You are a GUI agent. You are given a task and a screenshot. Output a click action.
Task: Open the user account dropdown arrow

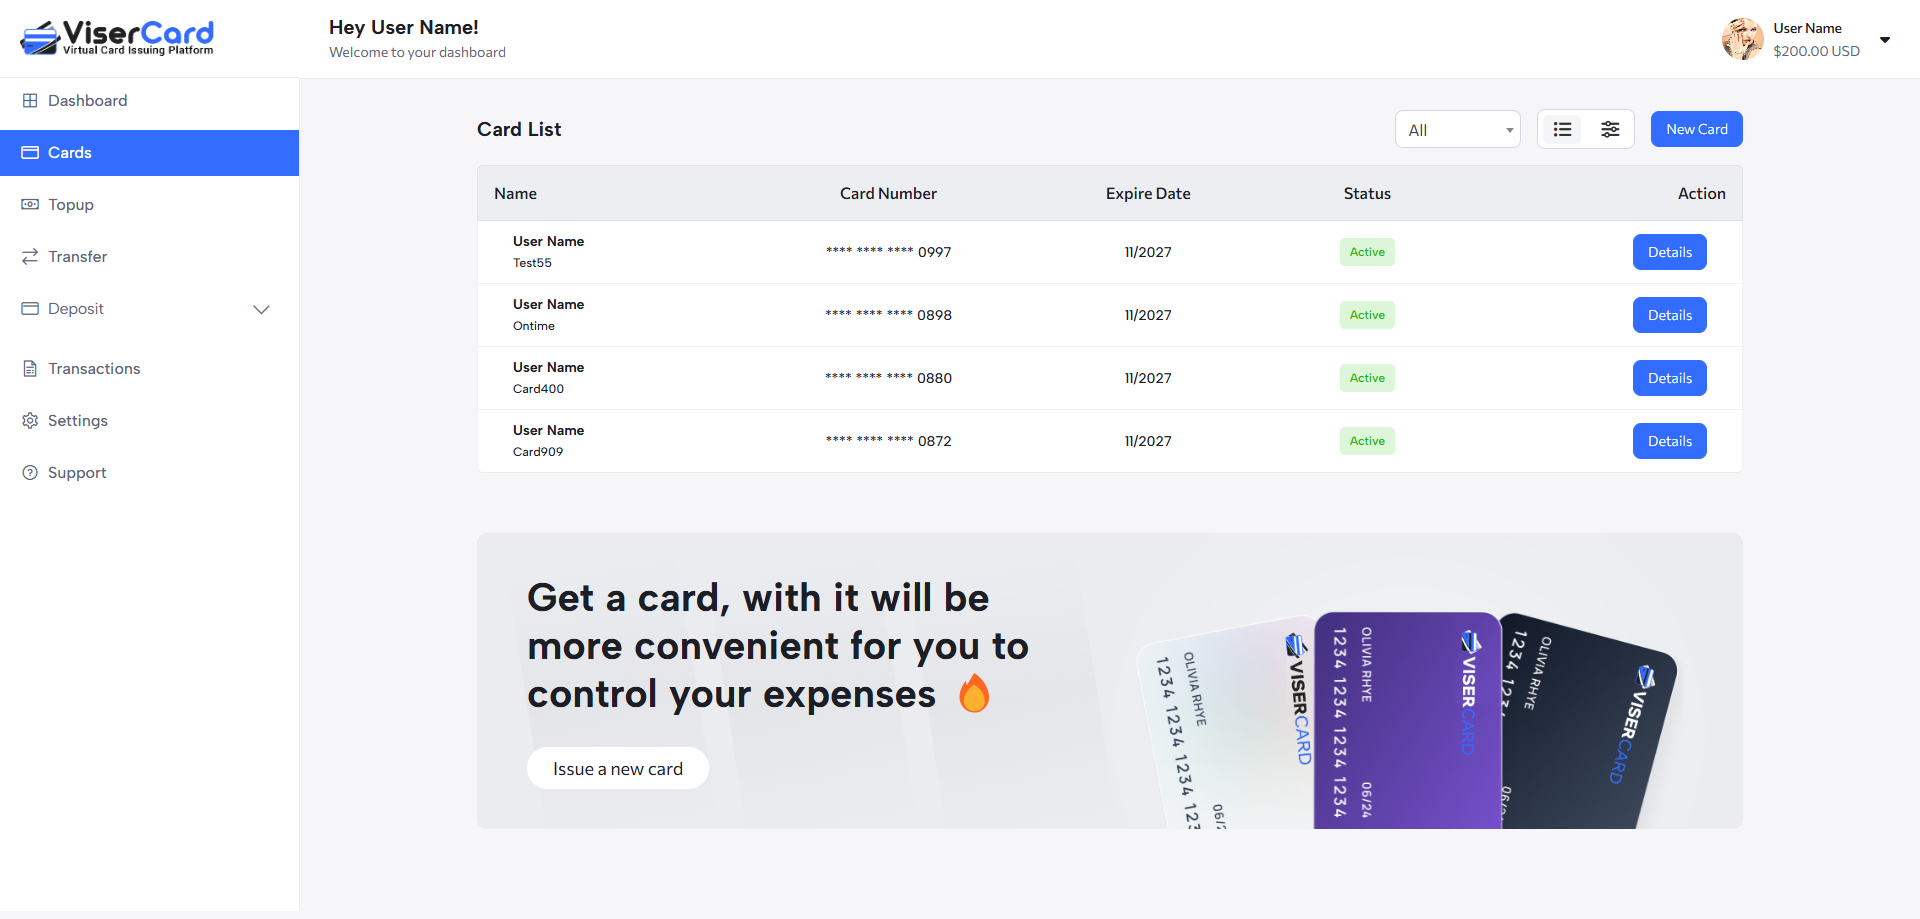1885,40
